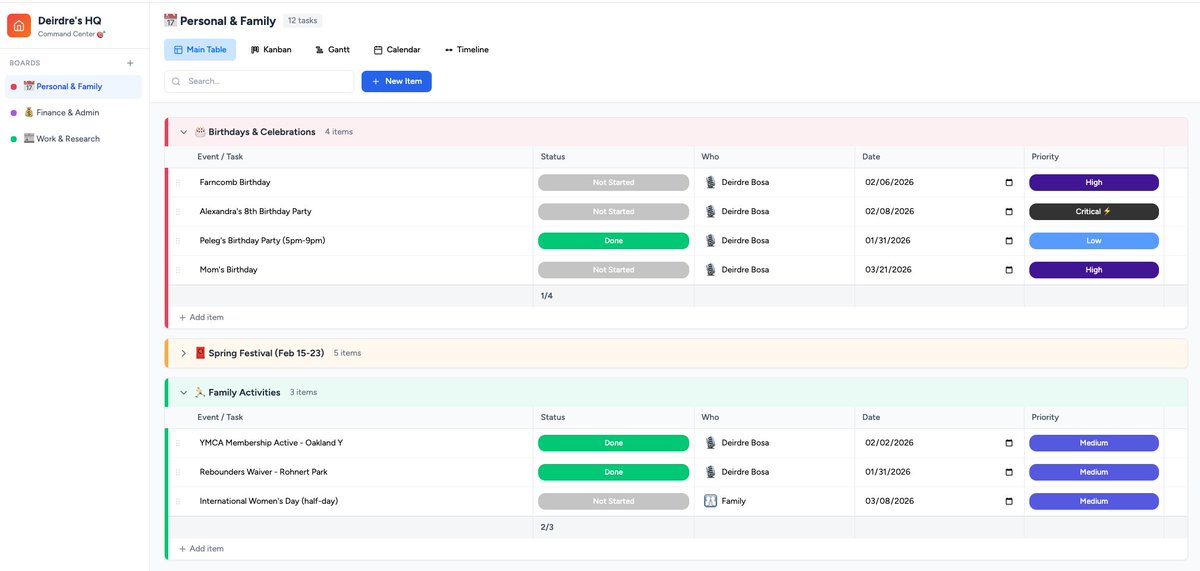Open calendar picker for Peleg's Birthday Party date
1200x571 pixels.
[x=1008, y=241]
